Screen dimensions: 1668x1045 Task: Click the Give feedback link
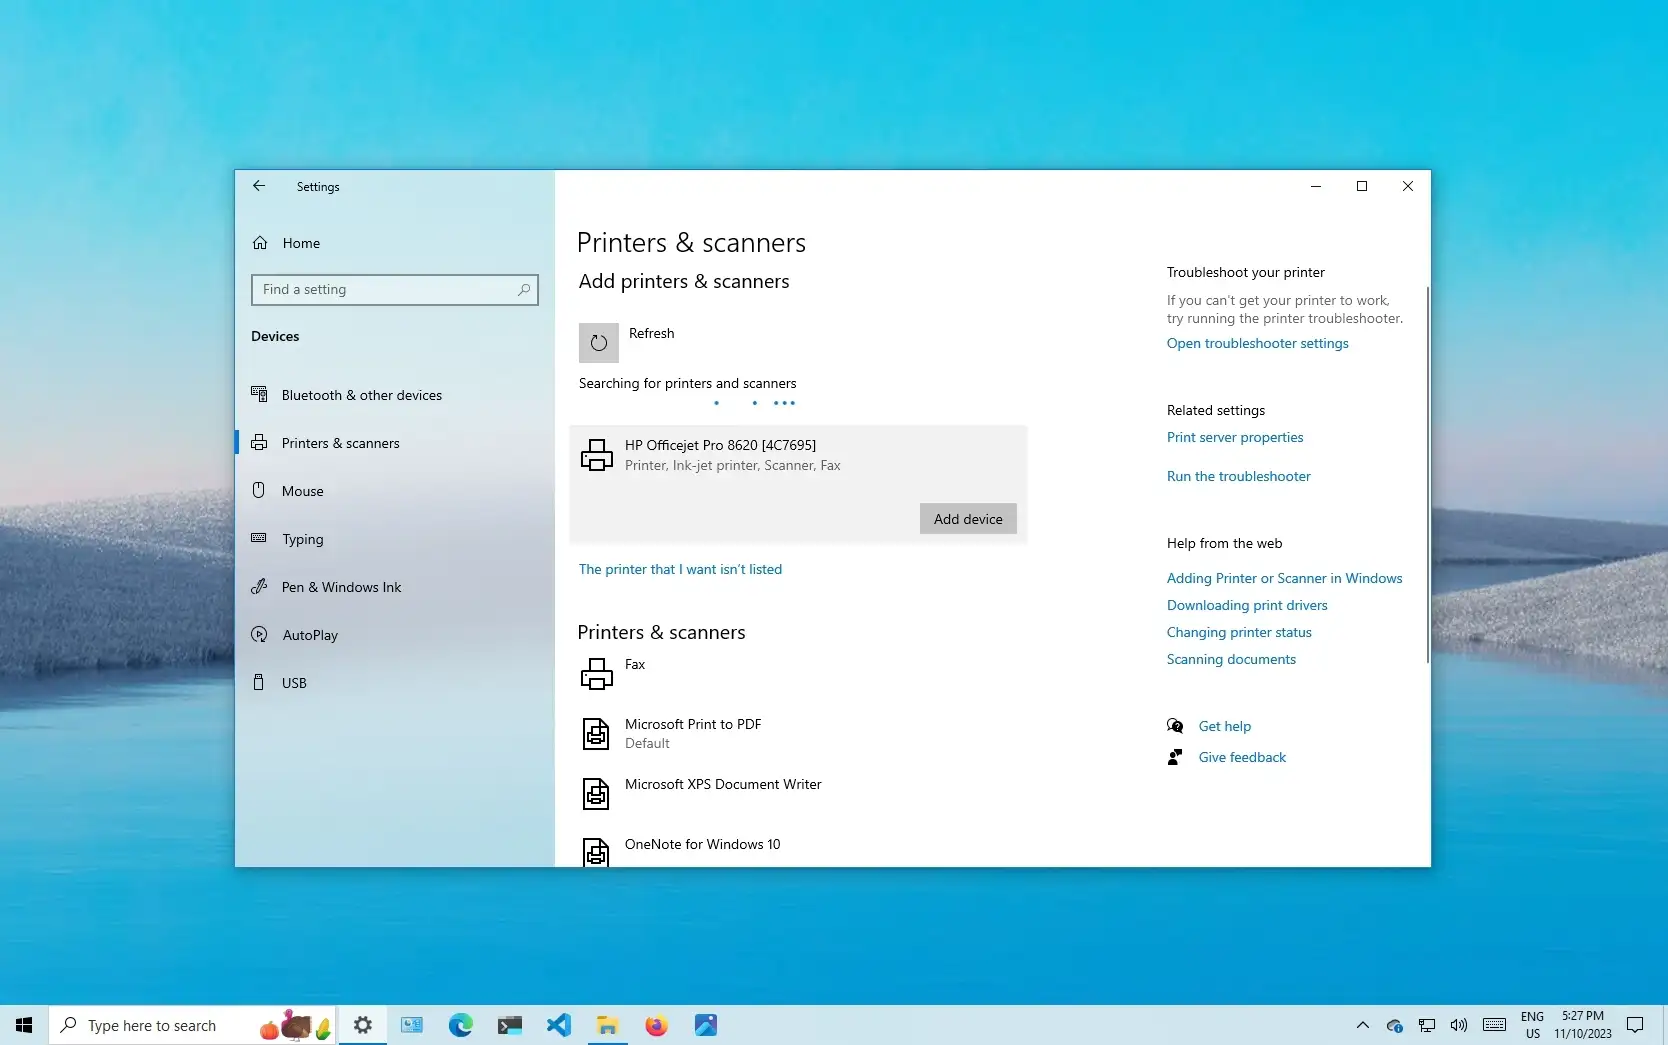[1242, 757]
